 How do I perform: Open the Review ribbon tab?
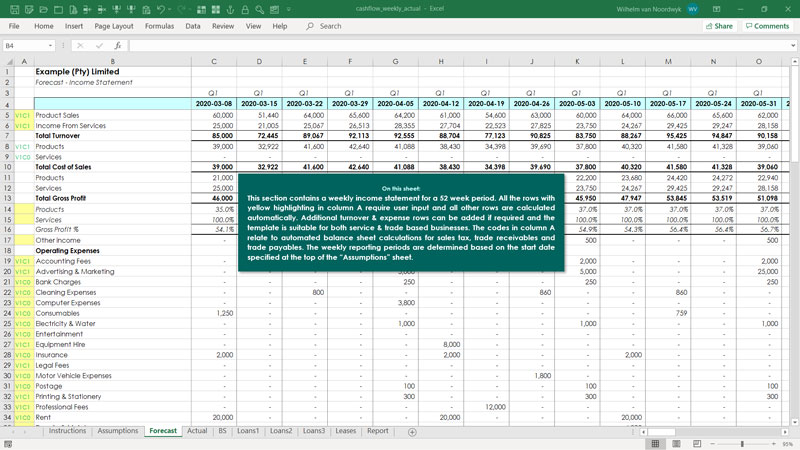pyautogui.click(x=223, y=26)
